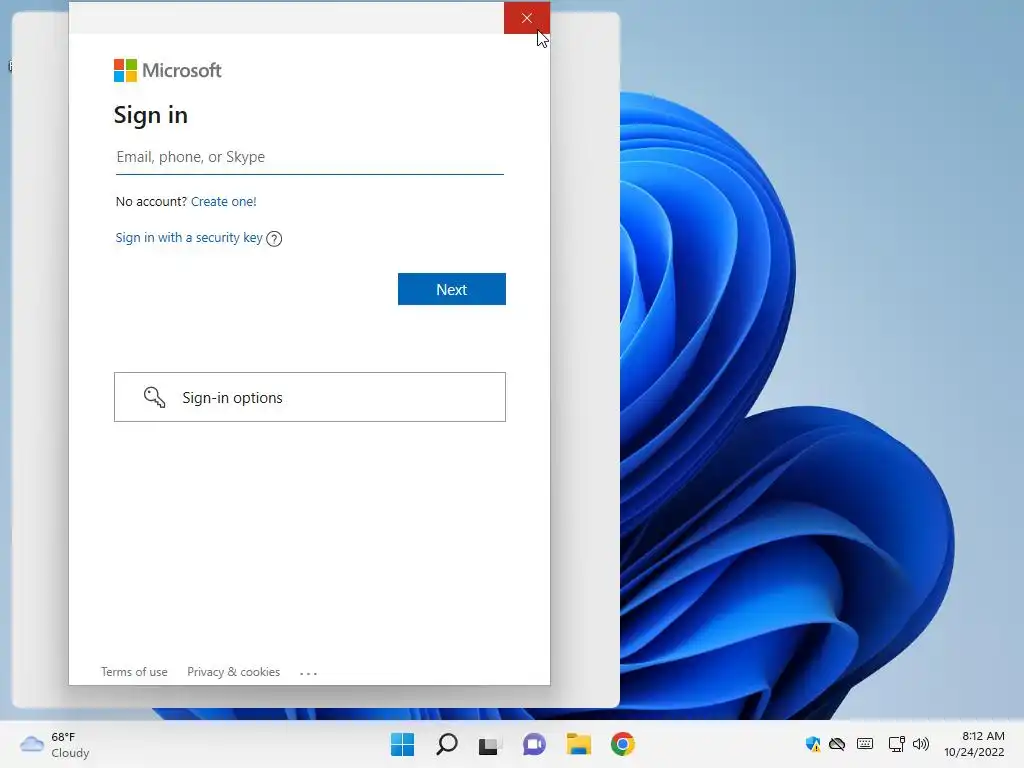Click the key icon in Sign-in options

click(155, 397)
